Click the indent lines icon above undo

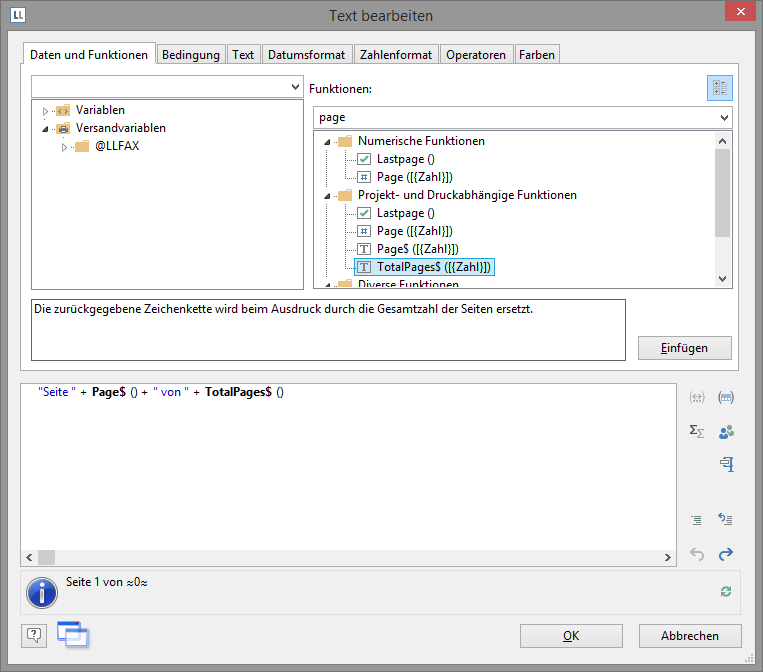pos(697,520)
